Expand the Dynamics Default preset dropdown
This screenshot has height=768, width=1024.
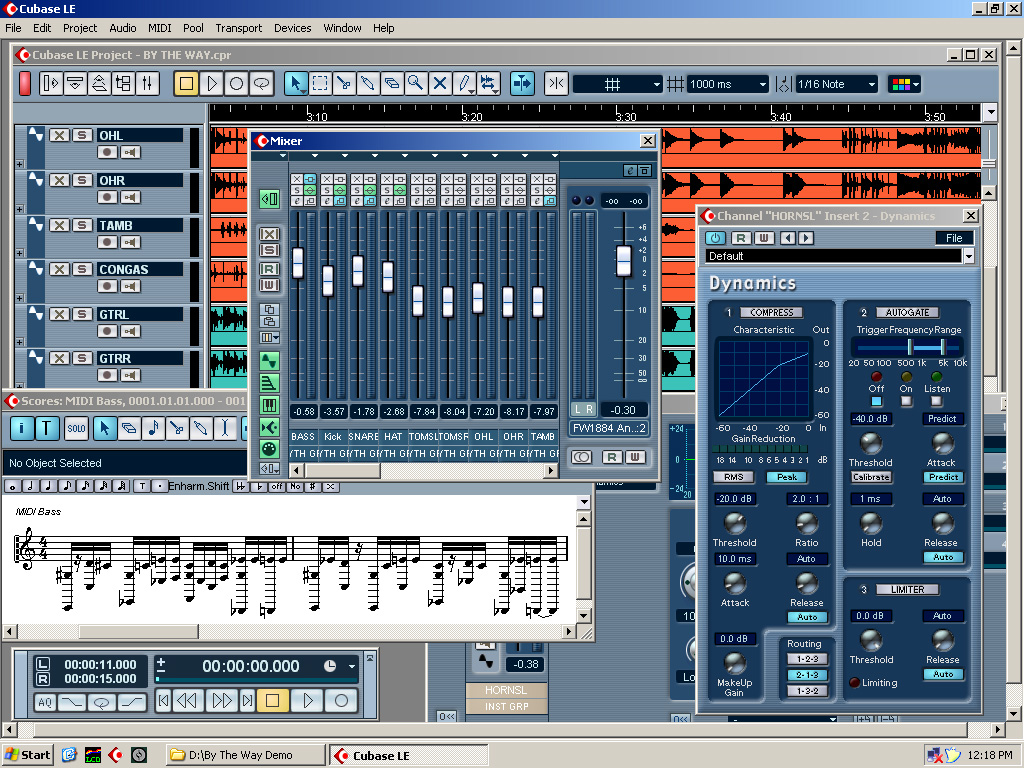(967, 256)
